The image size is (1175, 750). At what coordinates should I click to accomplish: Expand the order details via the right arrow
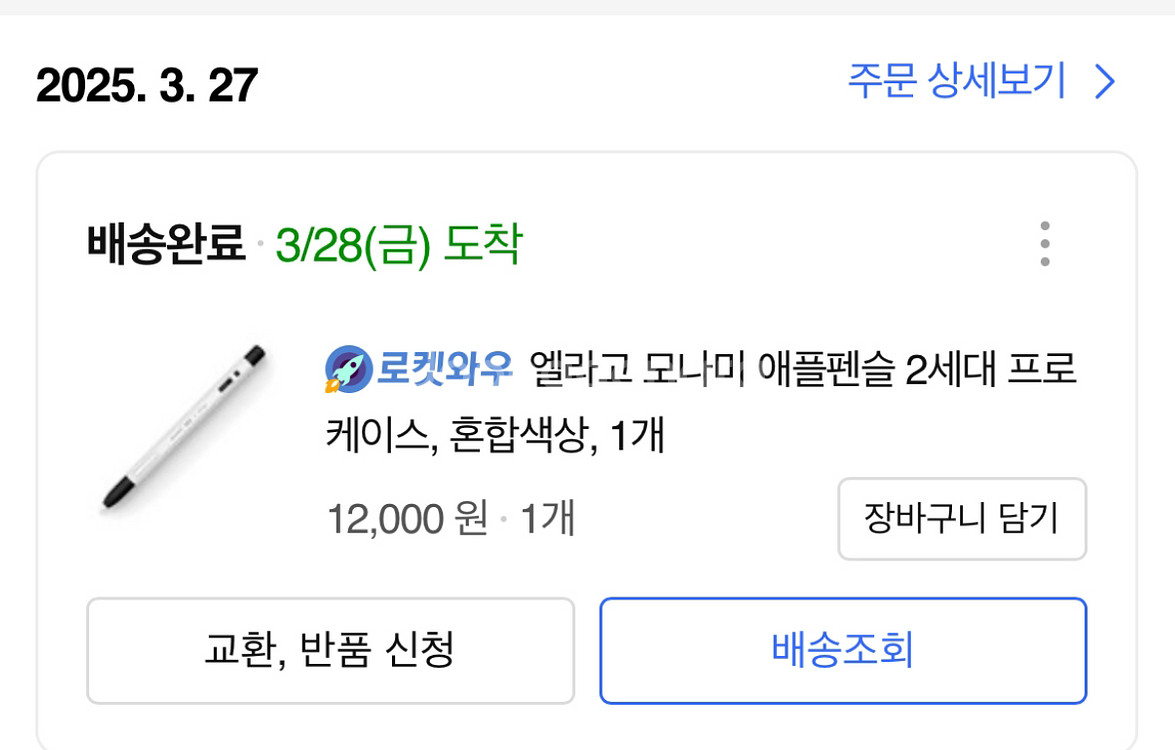click(1102, 81)
